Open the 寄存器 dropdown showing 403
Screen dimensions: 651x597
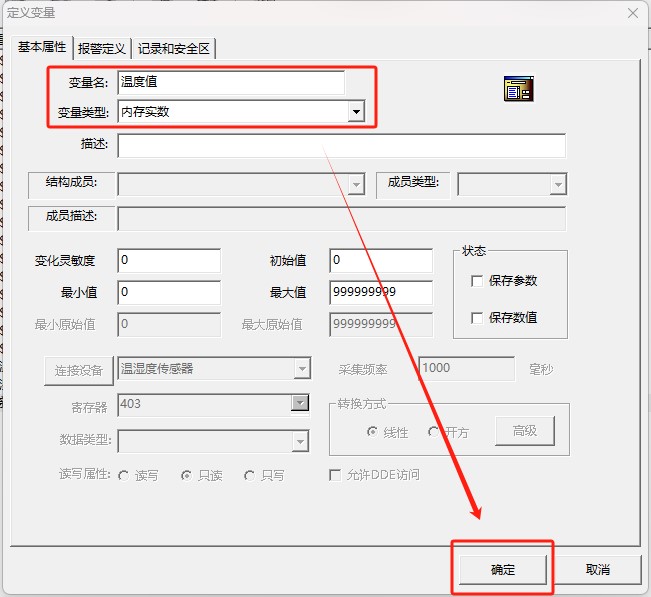click(299, 403)
